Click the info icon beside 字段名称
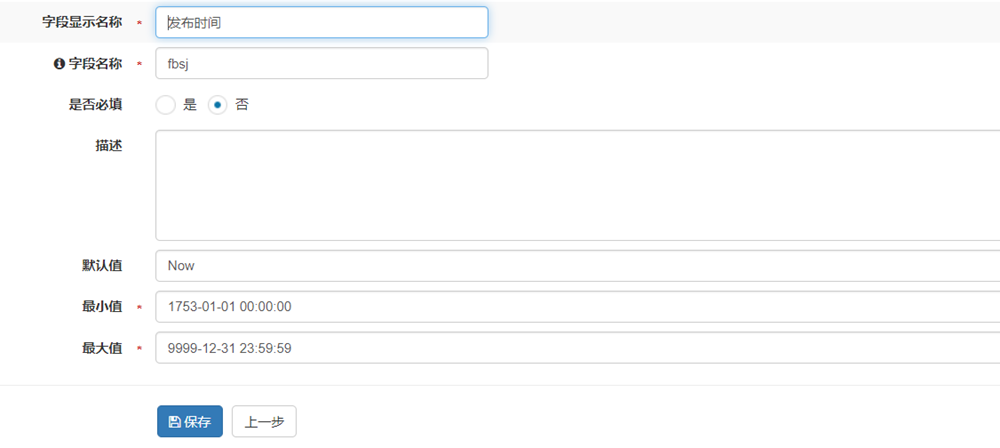This screenshot has width=1000, height=448. 59,64
